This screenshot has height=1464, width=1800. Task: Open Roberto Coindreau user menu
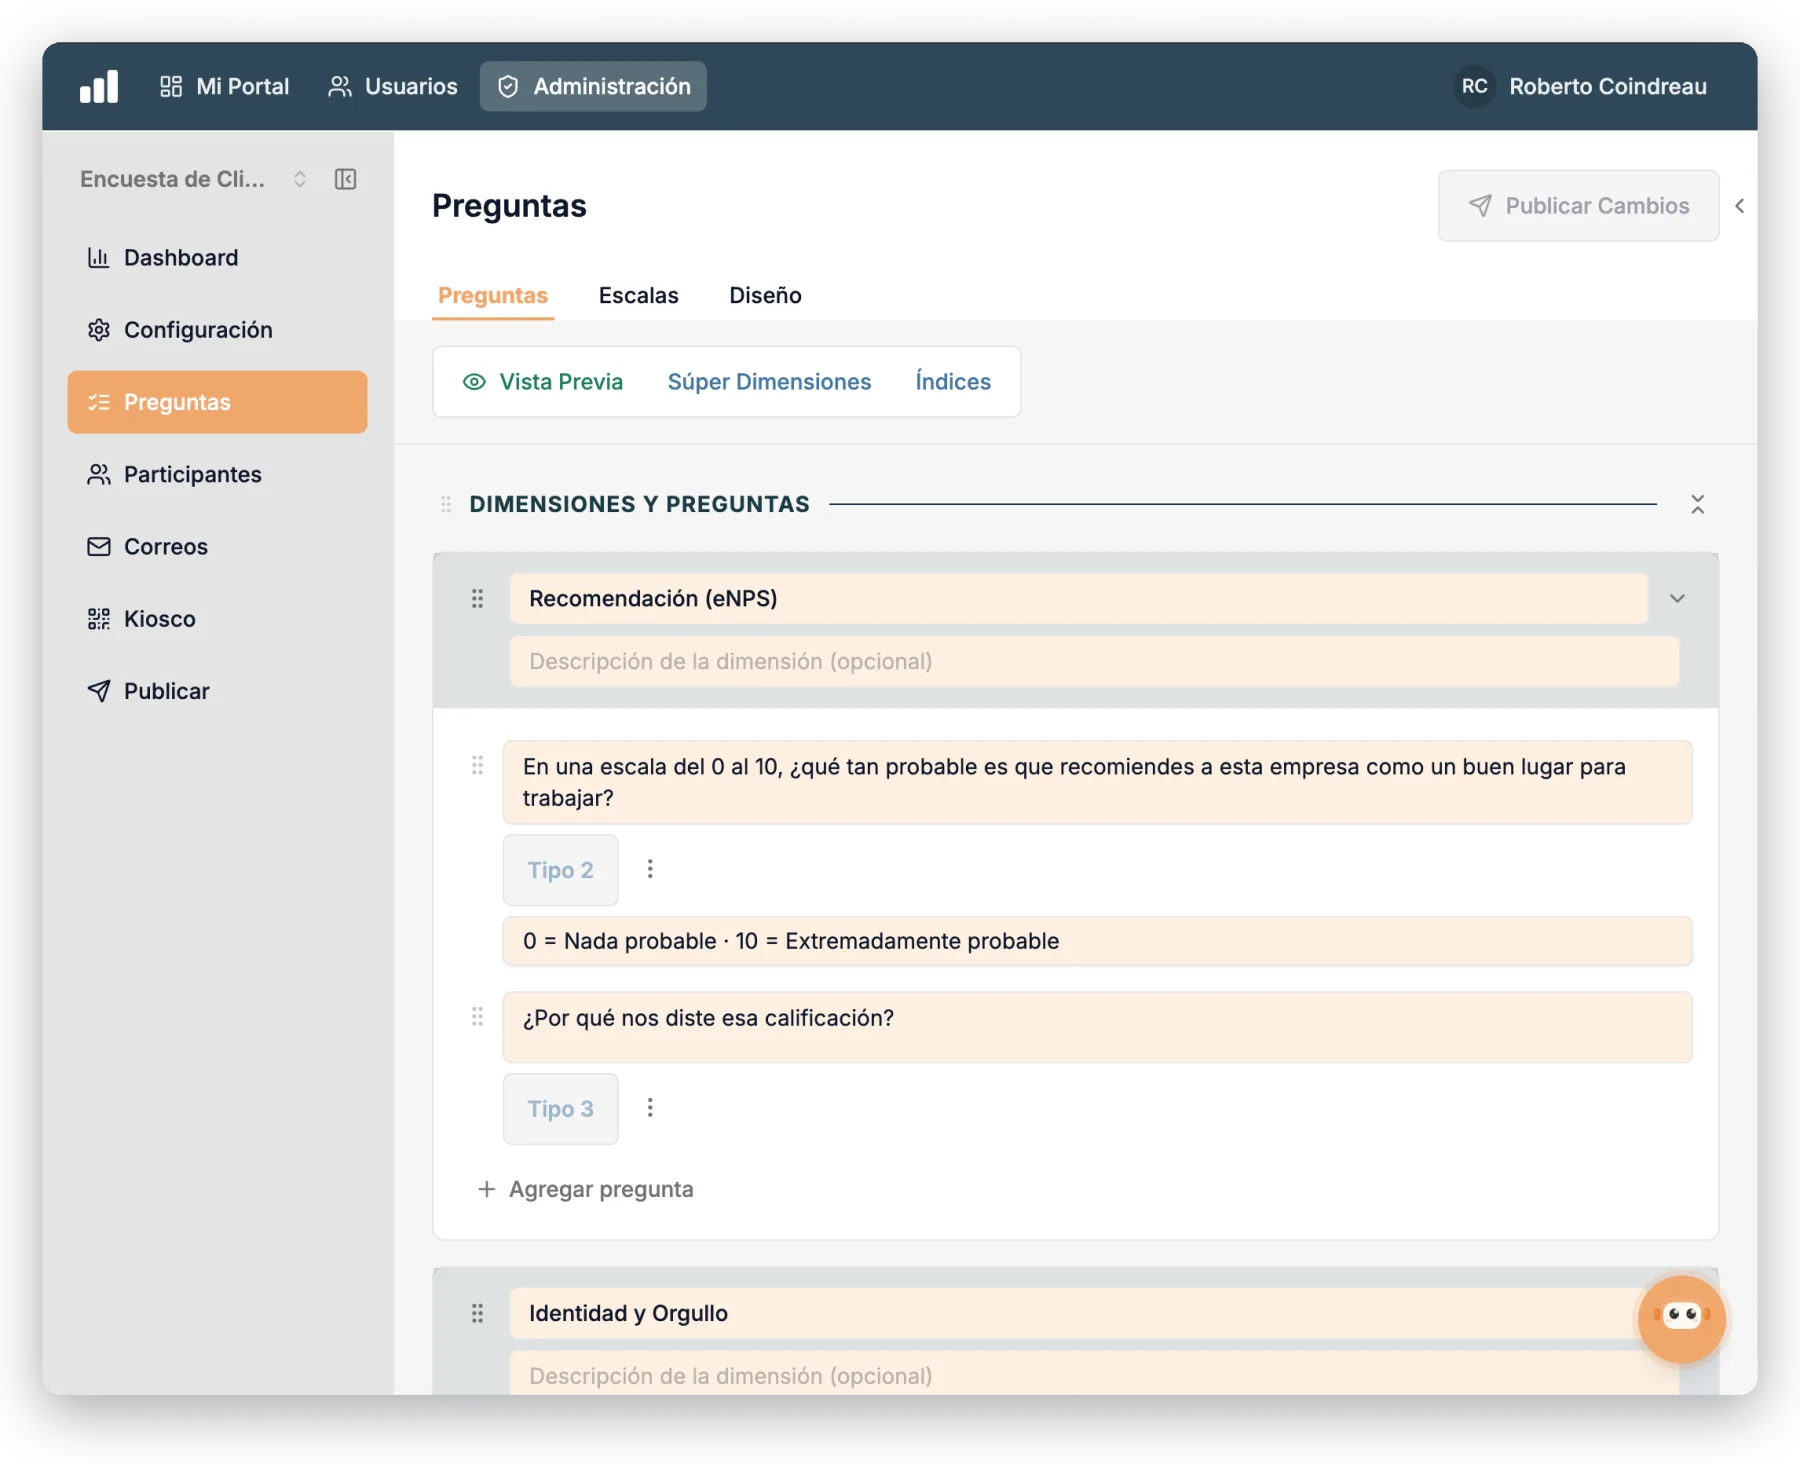1607,86
